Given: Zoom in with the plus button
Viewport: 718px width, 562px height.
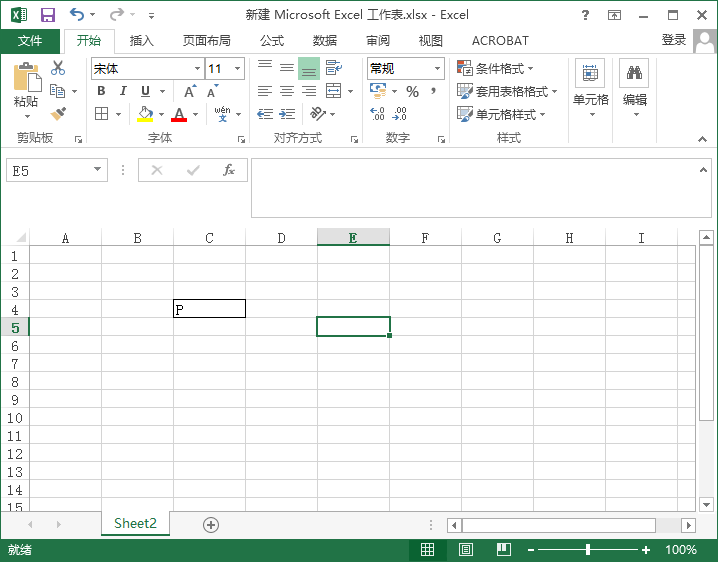Looking at the screenshot, I should 646,550.
